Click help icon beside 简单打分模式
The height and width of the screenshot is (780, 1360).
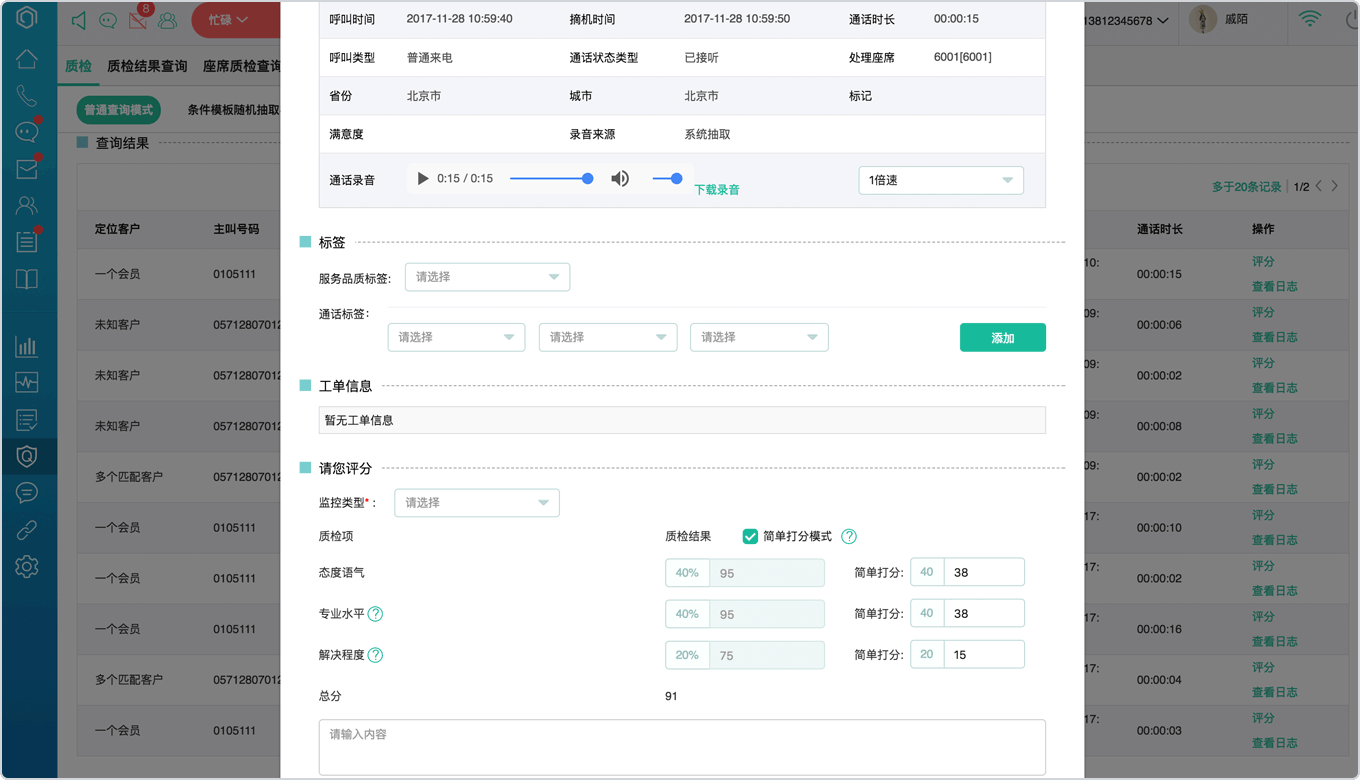pyautogui.click(x=849, y=537)
